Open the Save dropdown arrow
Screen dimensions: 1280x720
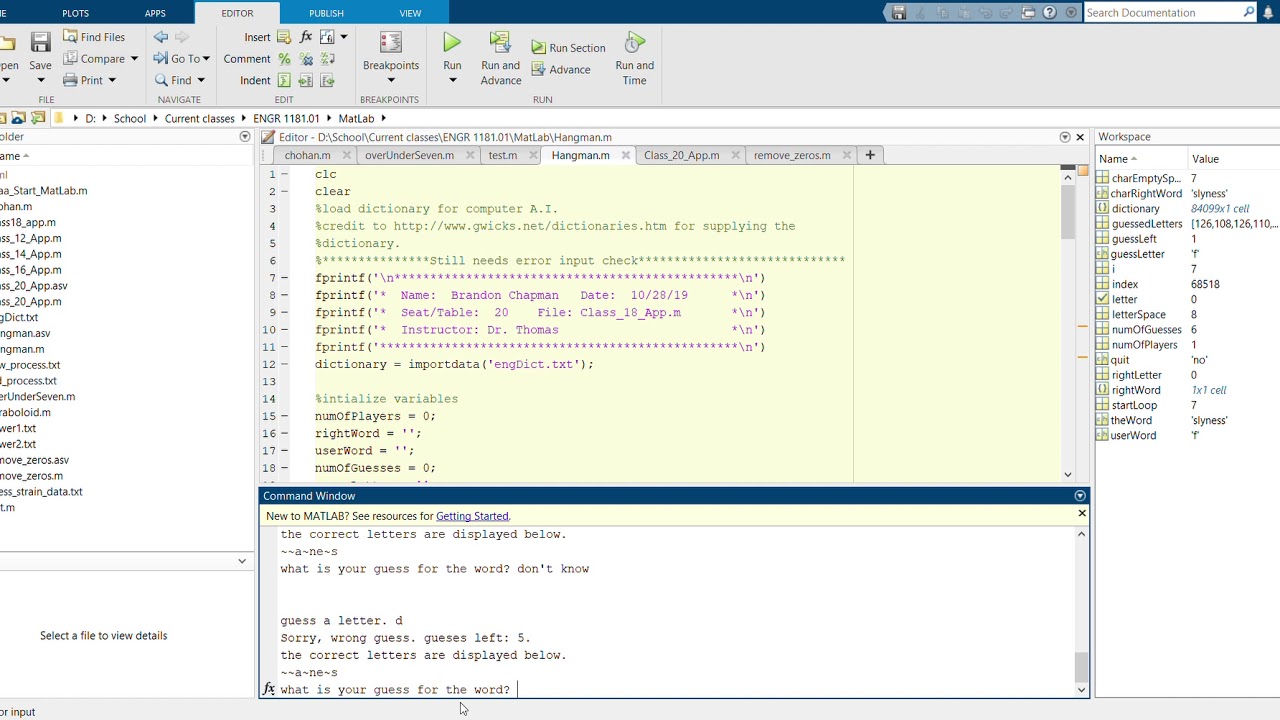pyautogui.click(x=40, y=81)
